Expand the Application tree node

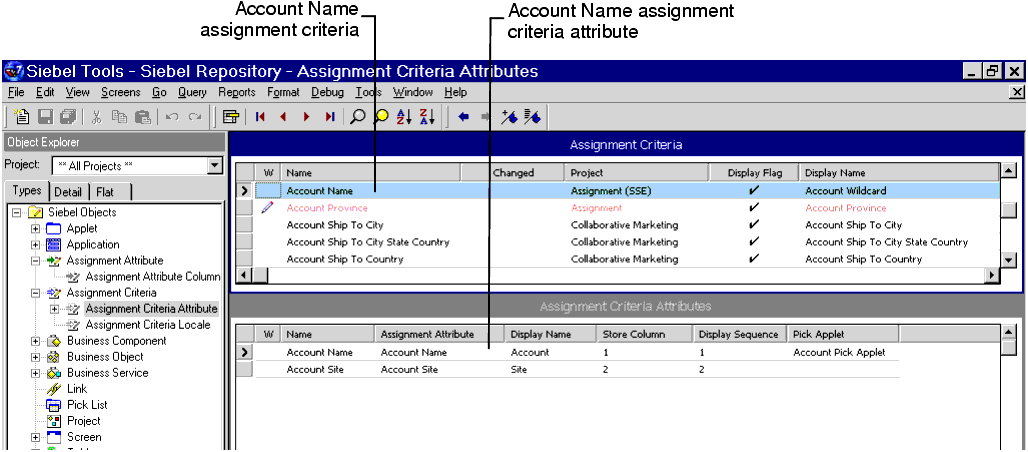click(x=35, y=245)
